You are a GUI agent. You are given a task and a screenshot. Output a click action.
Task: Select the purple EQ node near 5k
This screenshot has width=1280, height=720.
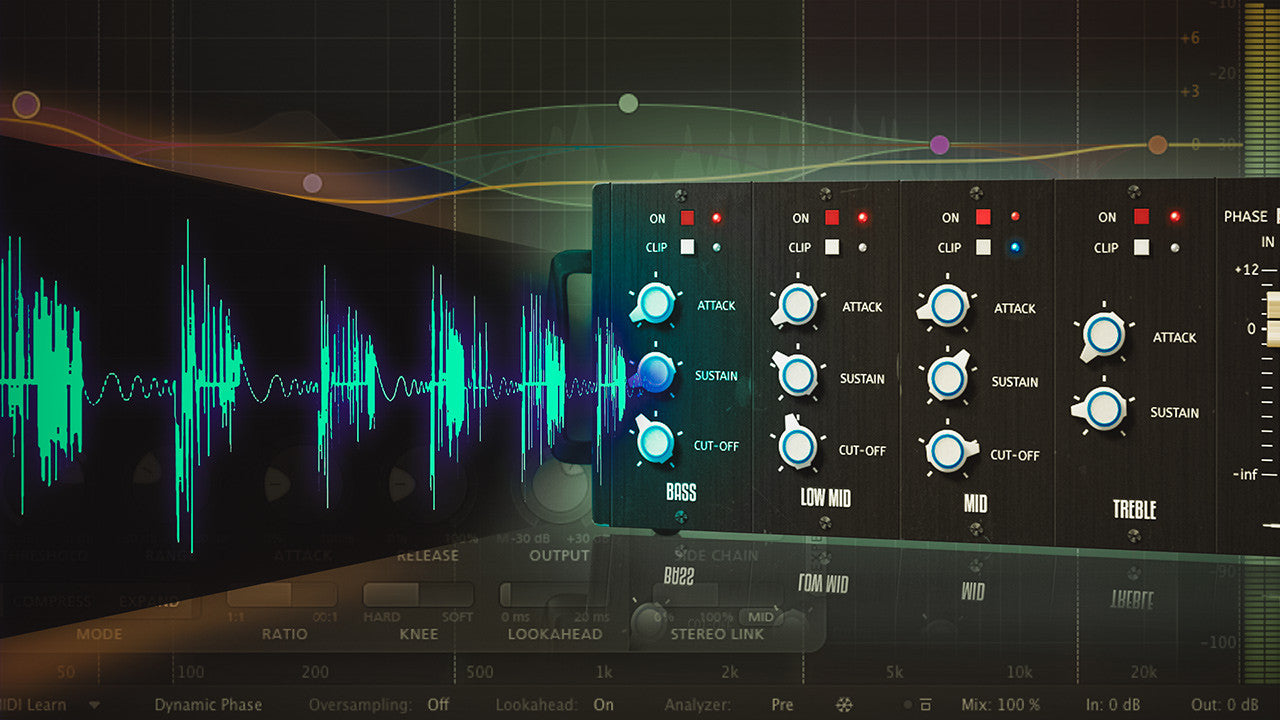[939, 145]
